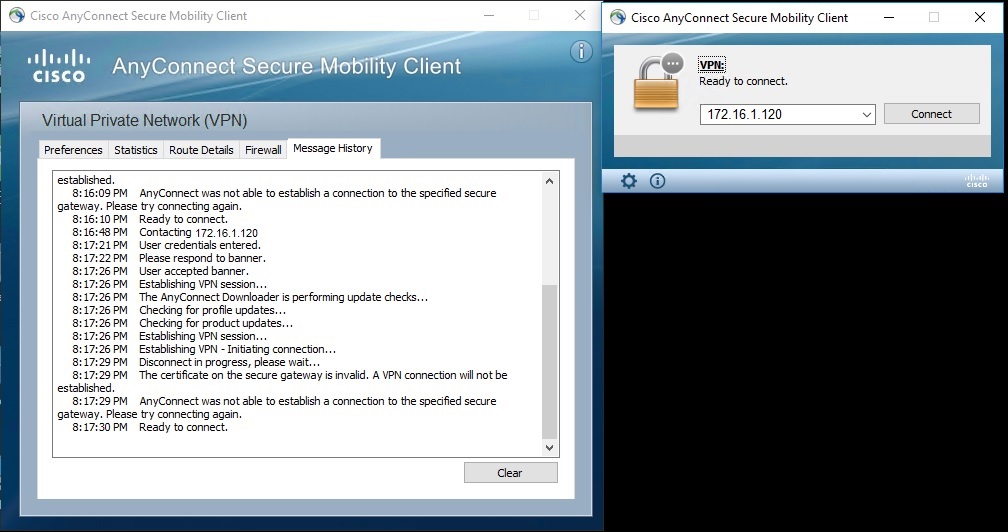Click the 'Checking for profile updates...' entry
Viewport: 1008px width, 532px height.
pyautogui.click(x=179, y=310)
